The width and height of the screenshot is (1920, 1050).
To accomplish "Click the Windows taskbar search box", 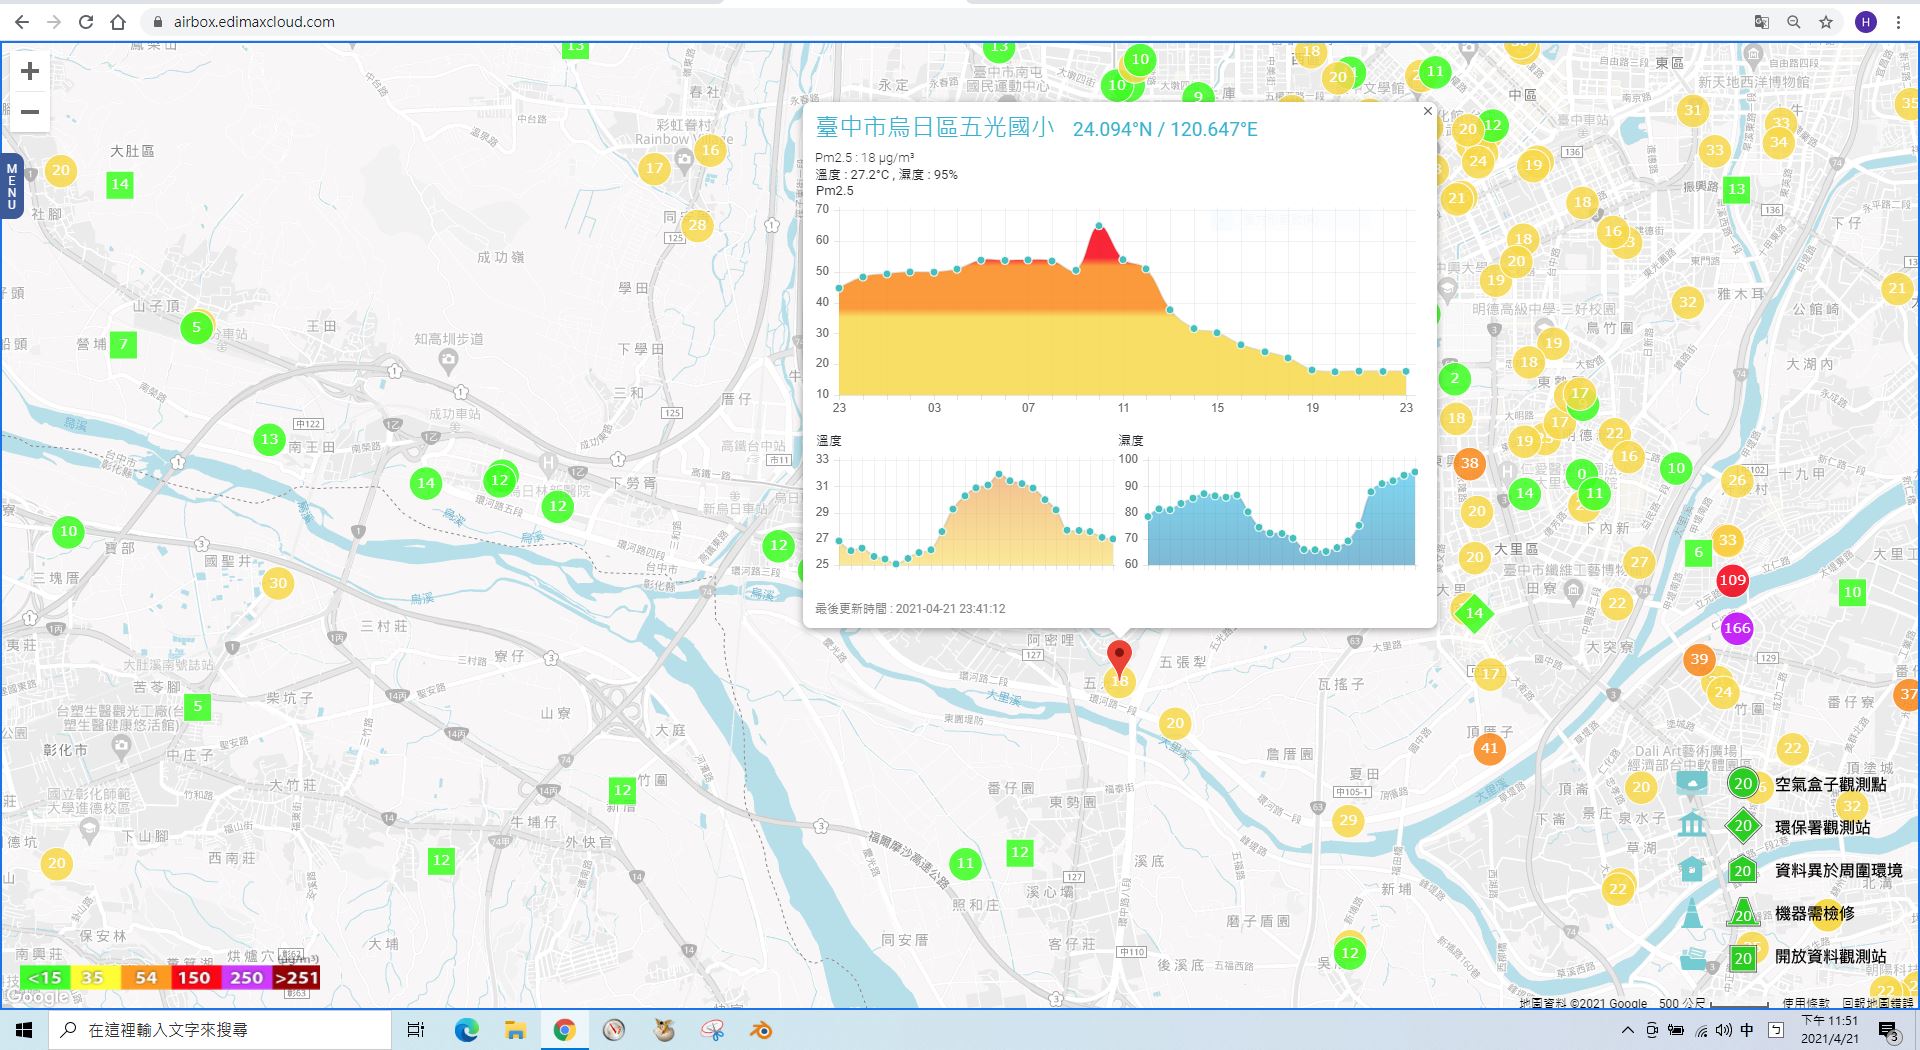I will [x=220, y=1030].
